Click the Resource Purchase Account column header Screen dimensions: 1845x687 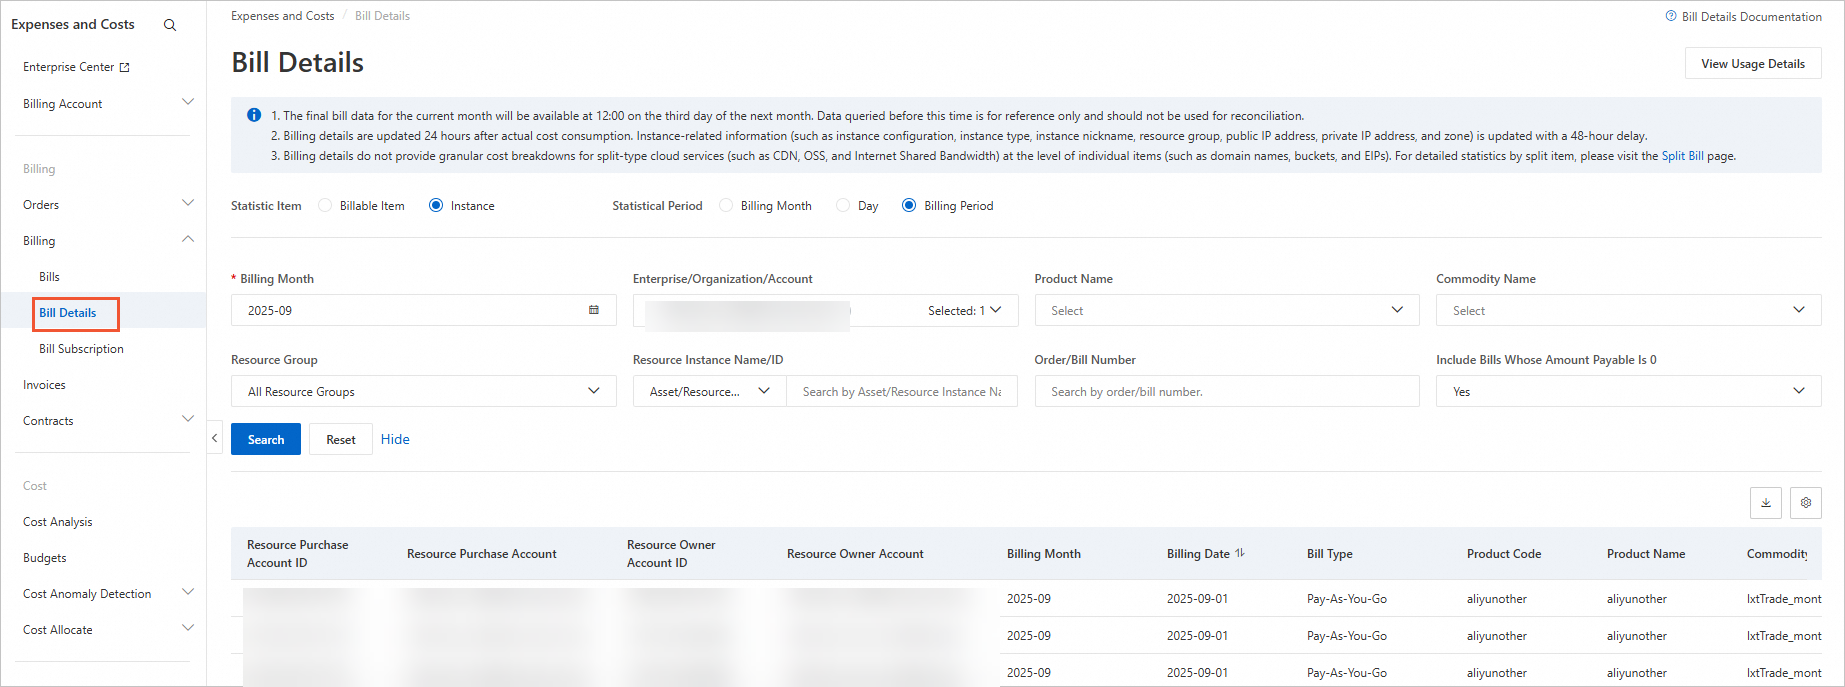tap(481, 554)
